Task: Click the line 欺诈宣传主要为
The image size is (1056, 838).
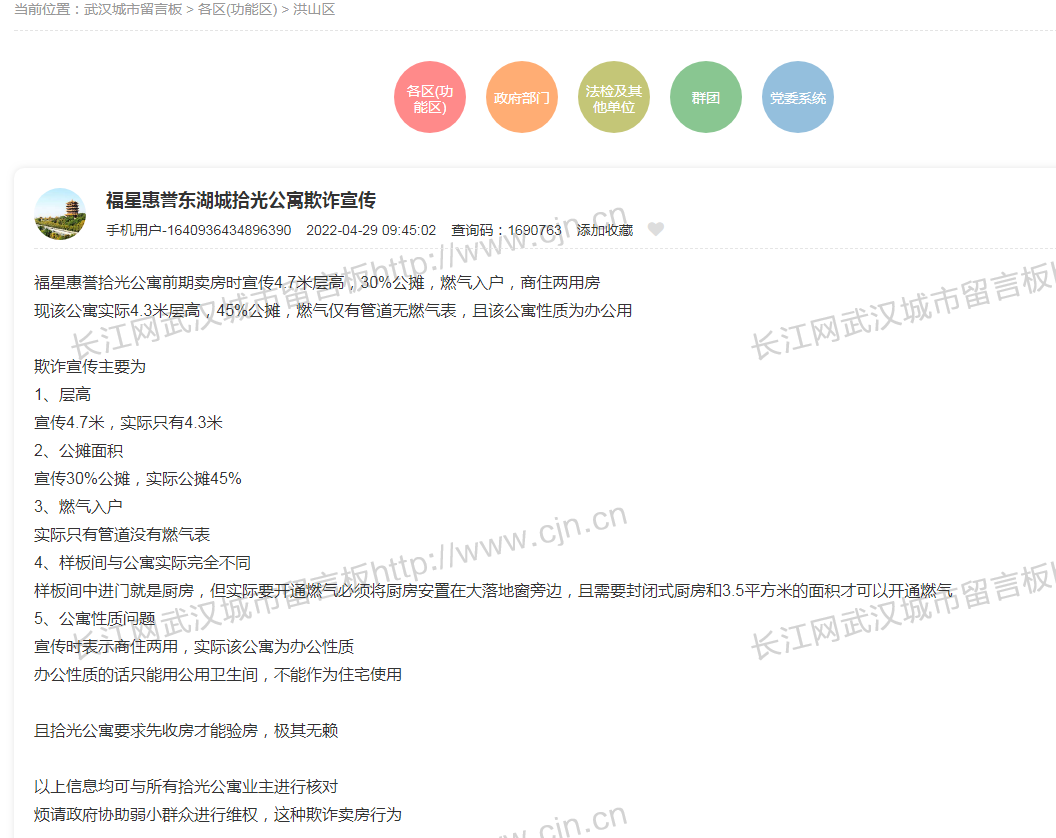Action: (90, 366)
